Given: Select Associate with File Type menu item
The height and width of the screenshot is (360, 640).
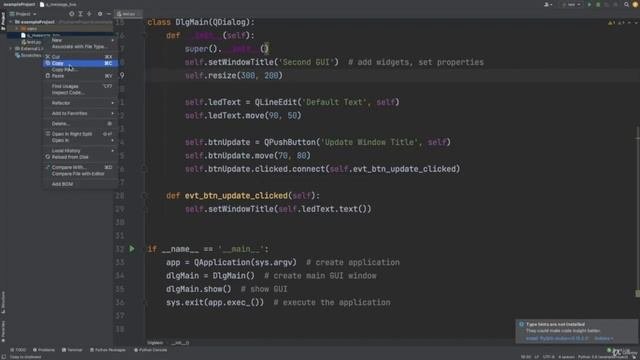Looking at the screenshot, I should (80, 47).
